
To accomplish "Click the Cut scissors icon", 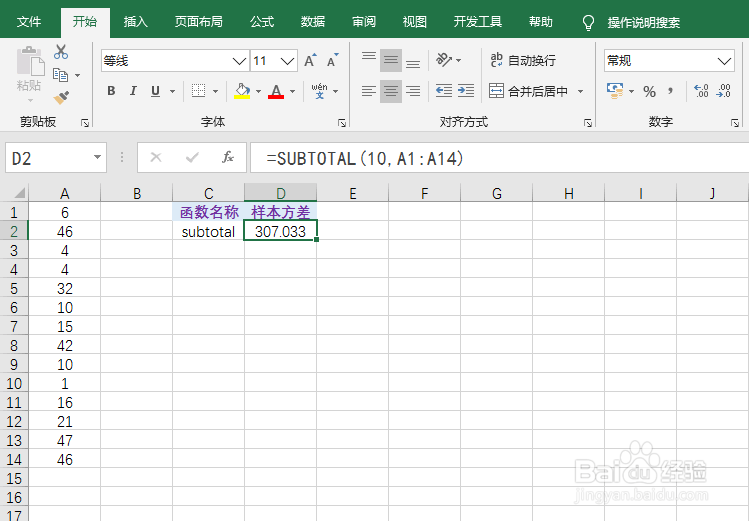I will [x=61, y=52].
